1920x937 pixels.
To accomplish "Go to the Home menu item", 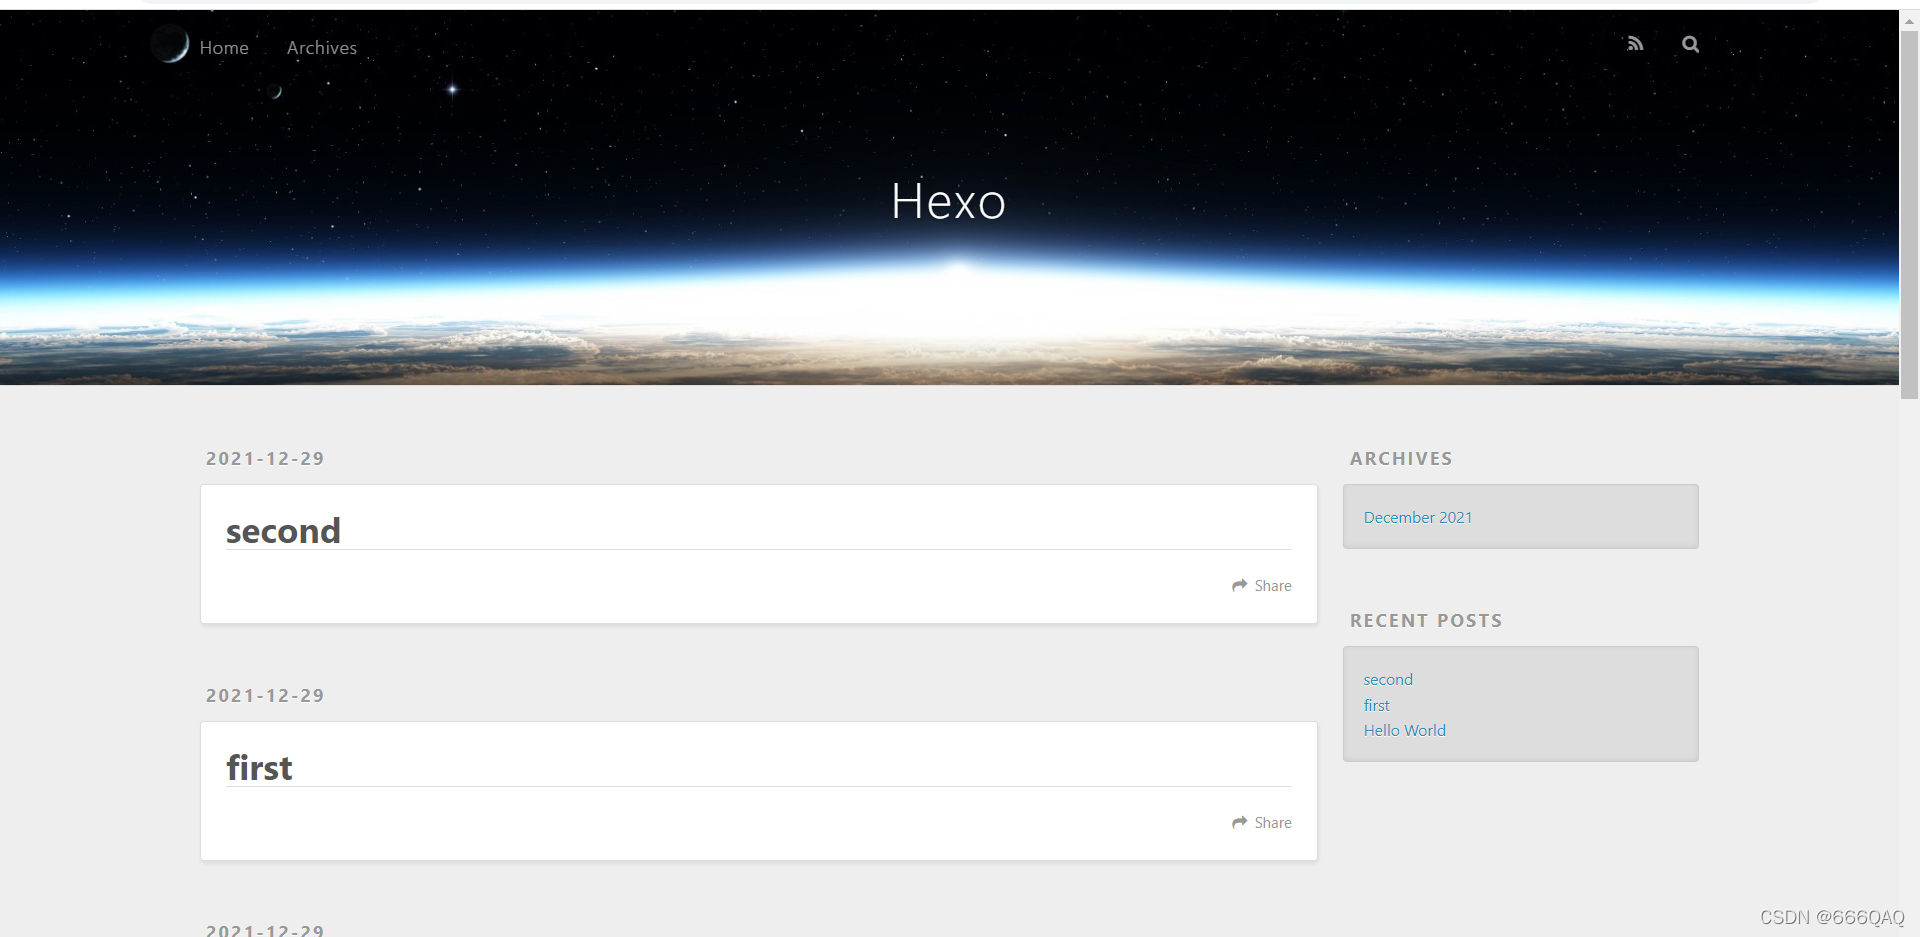I will coord(224,47).
